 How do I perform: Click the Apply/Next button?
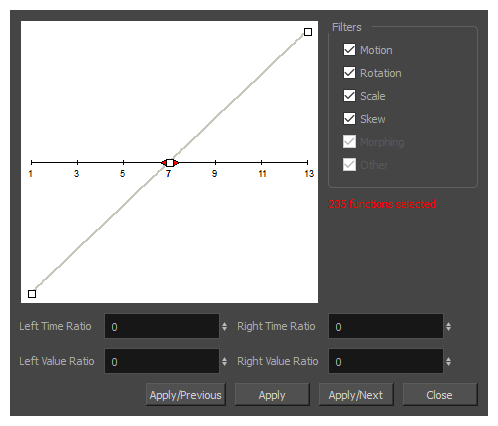tap(356, 395)
